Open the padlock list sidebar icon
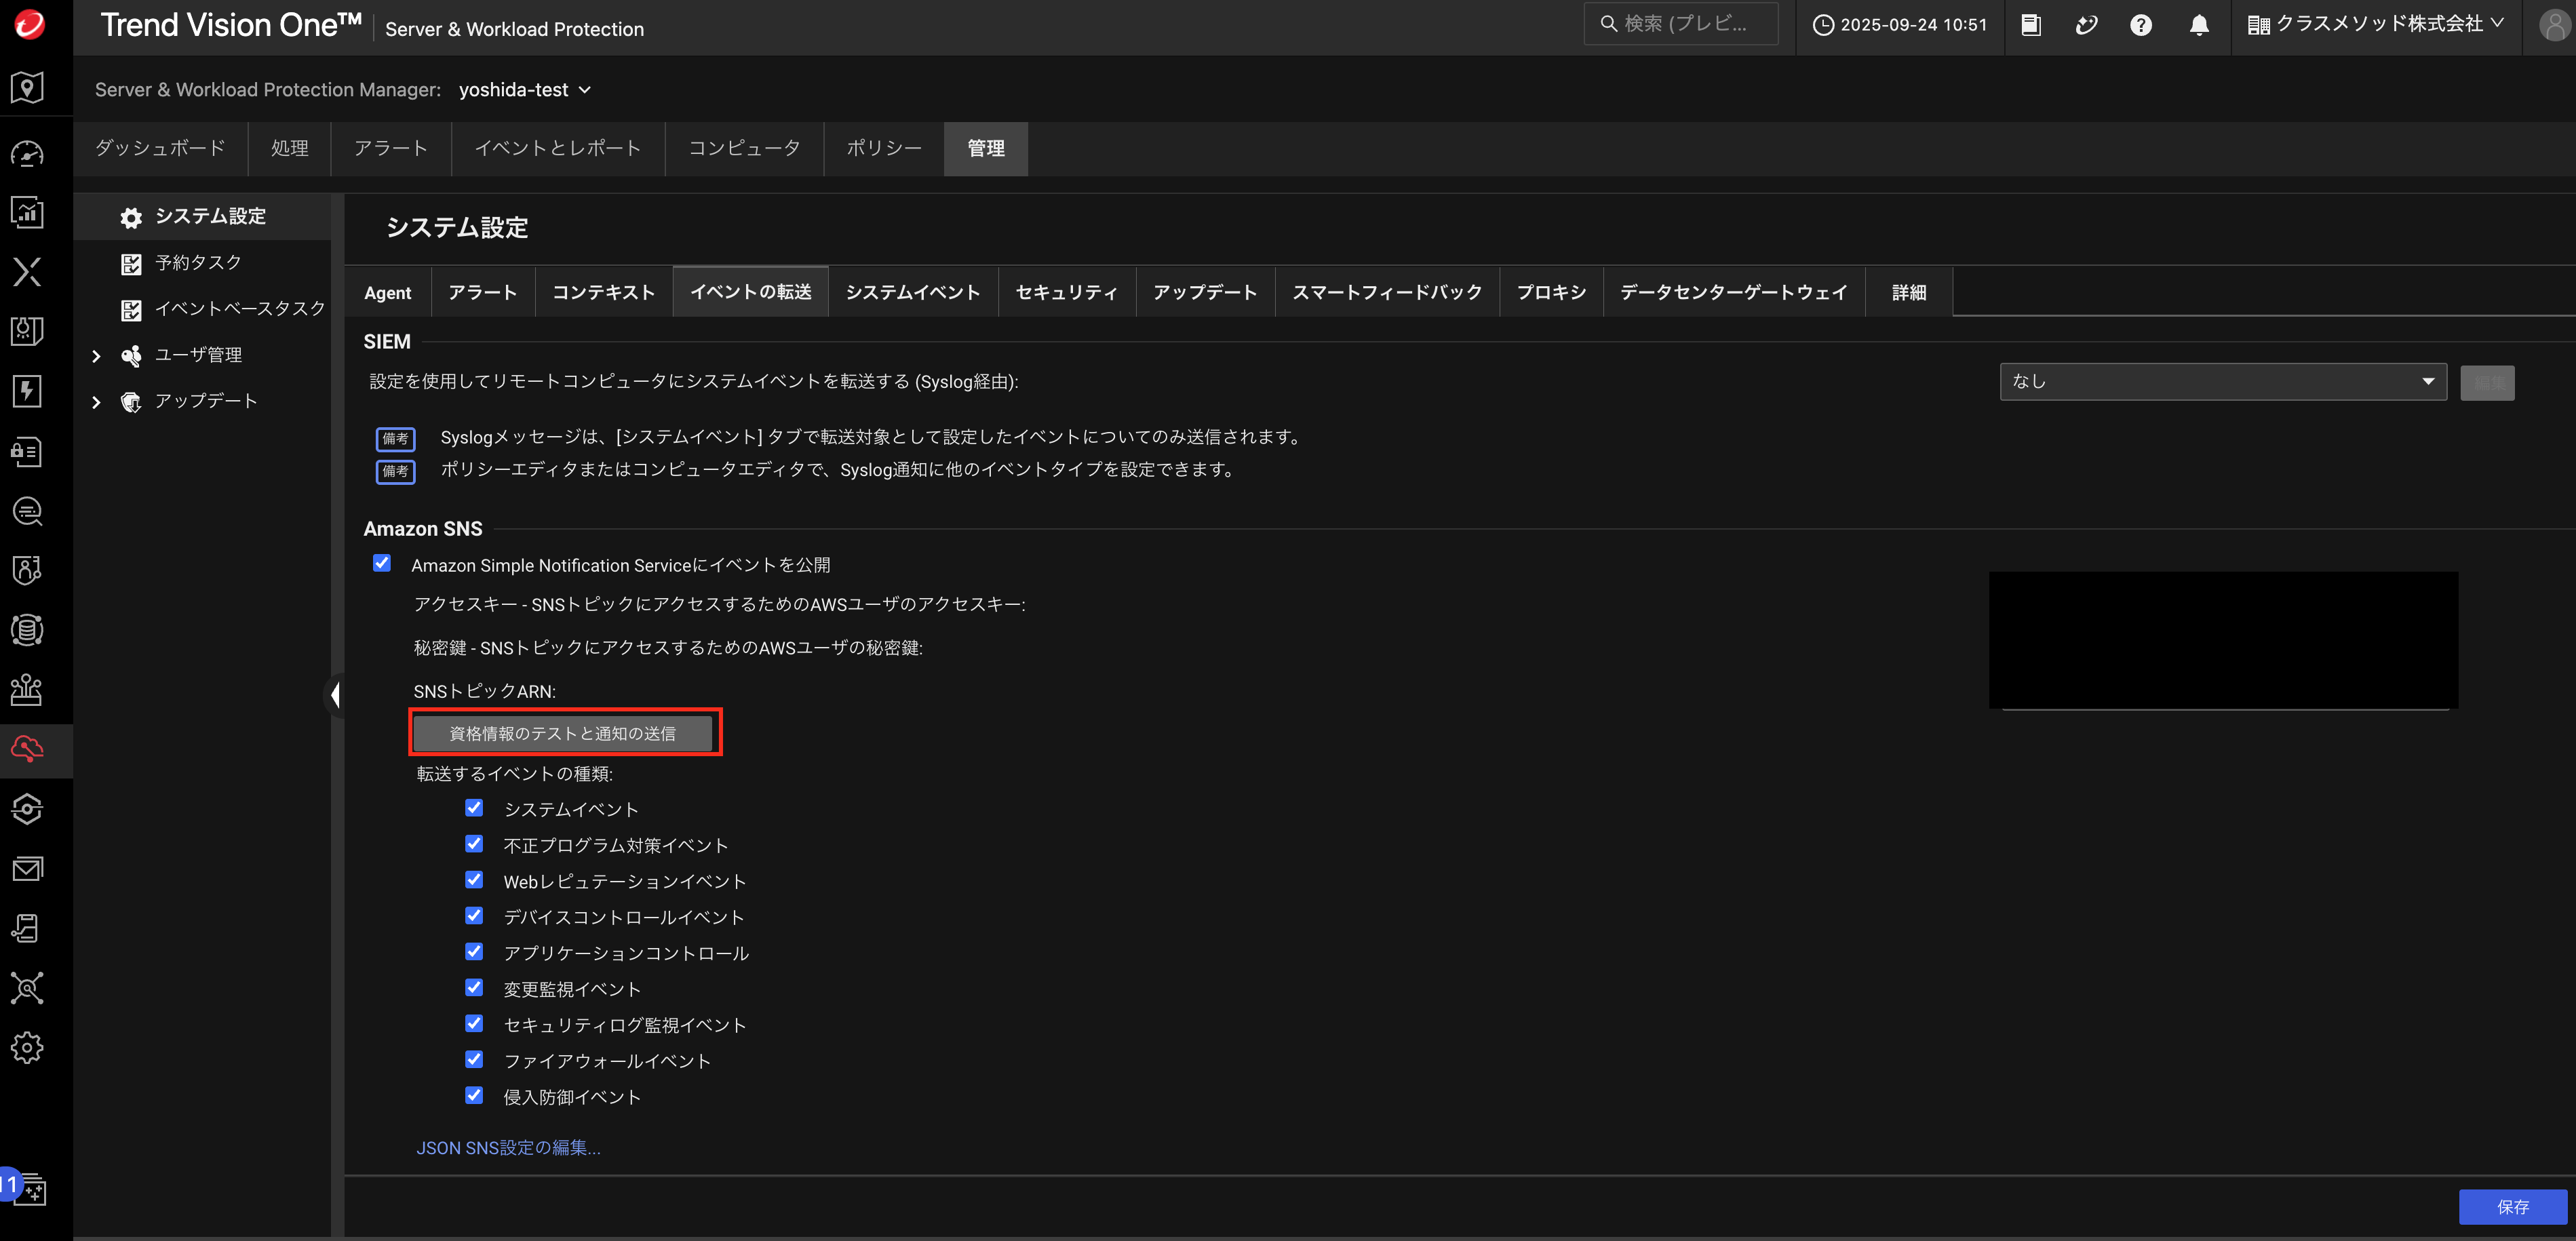The image size is (2576, 1241). tap(27, 451)
